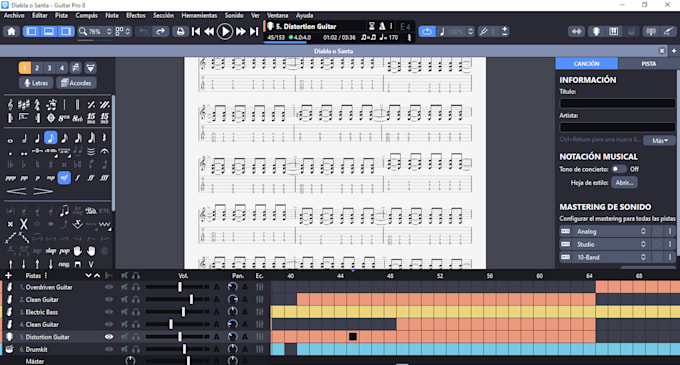Select the mezzo-forte dynamic
The height and width of the screenshot is (365, 680).
coord(64,178)
